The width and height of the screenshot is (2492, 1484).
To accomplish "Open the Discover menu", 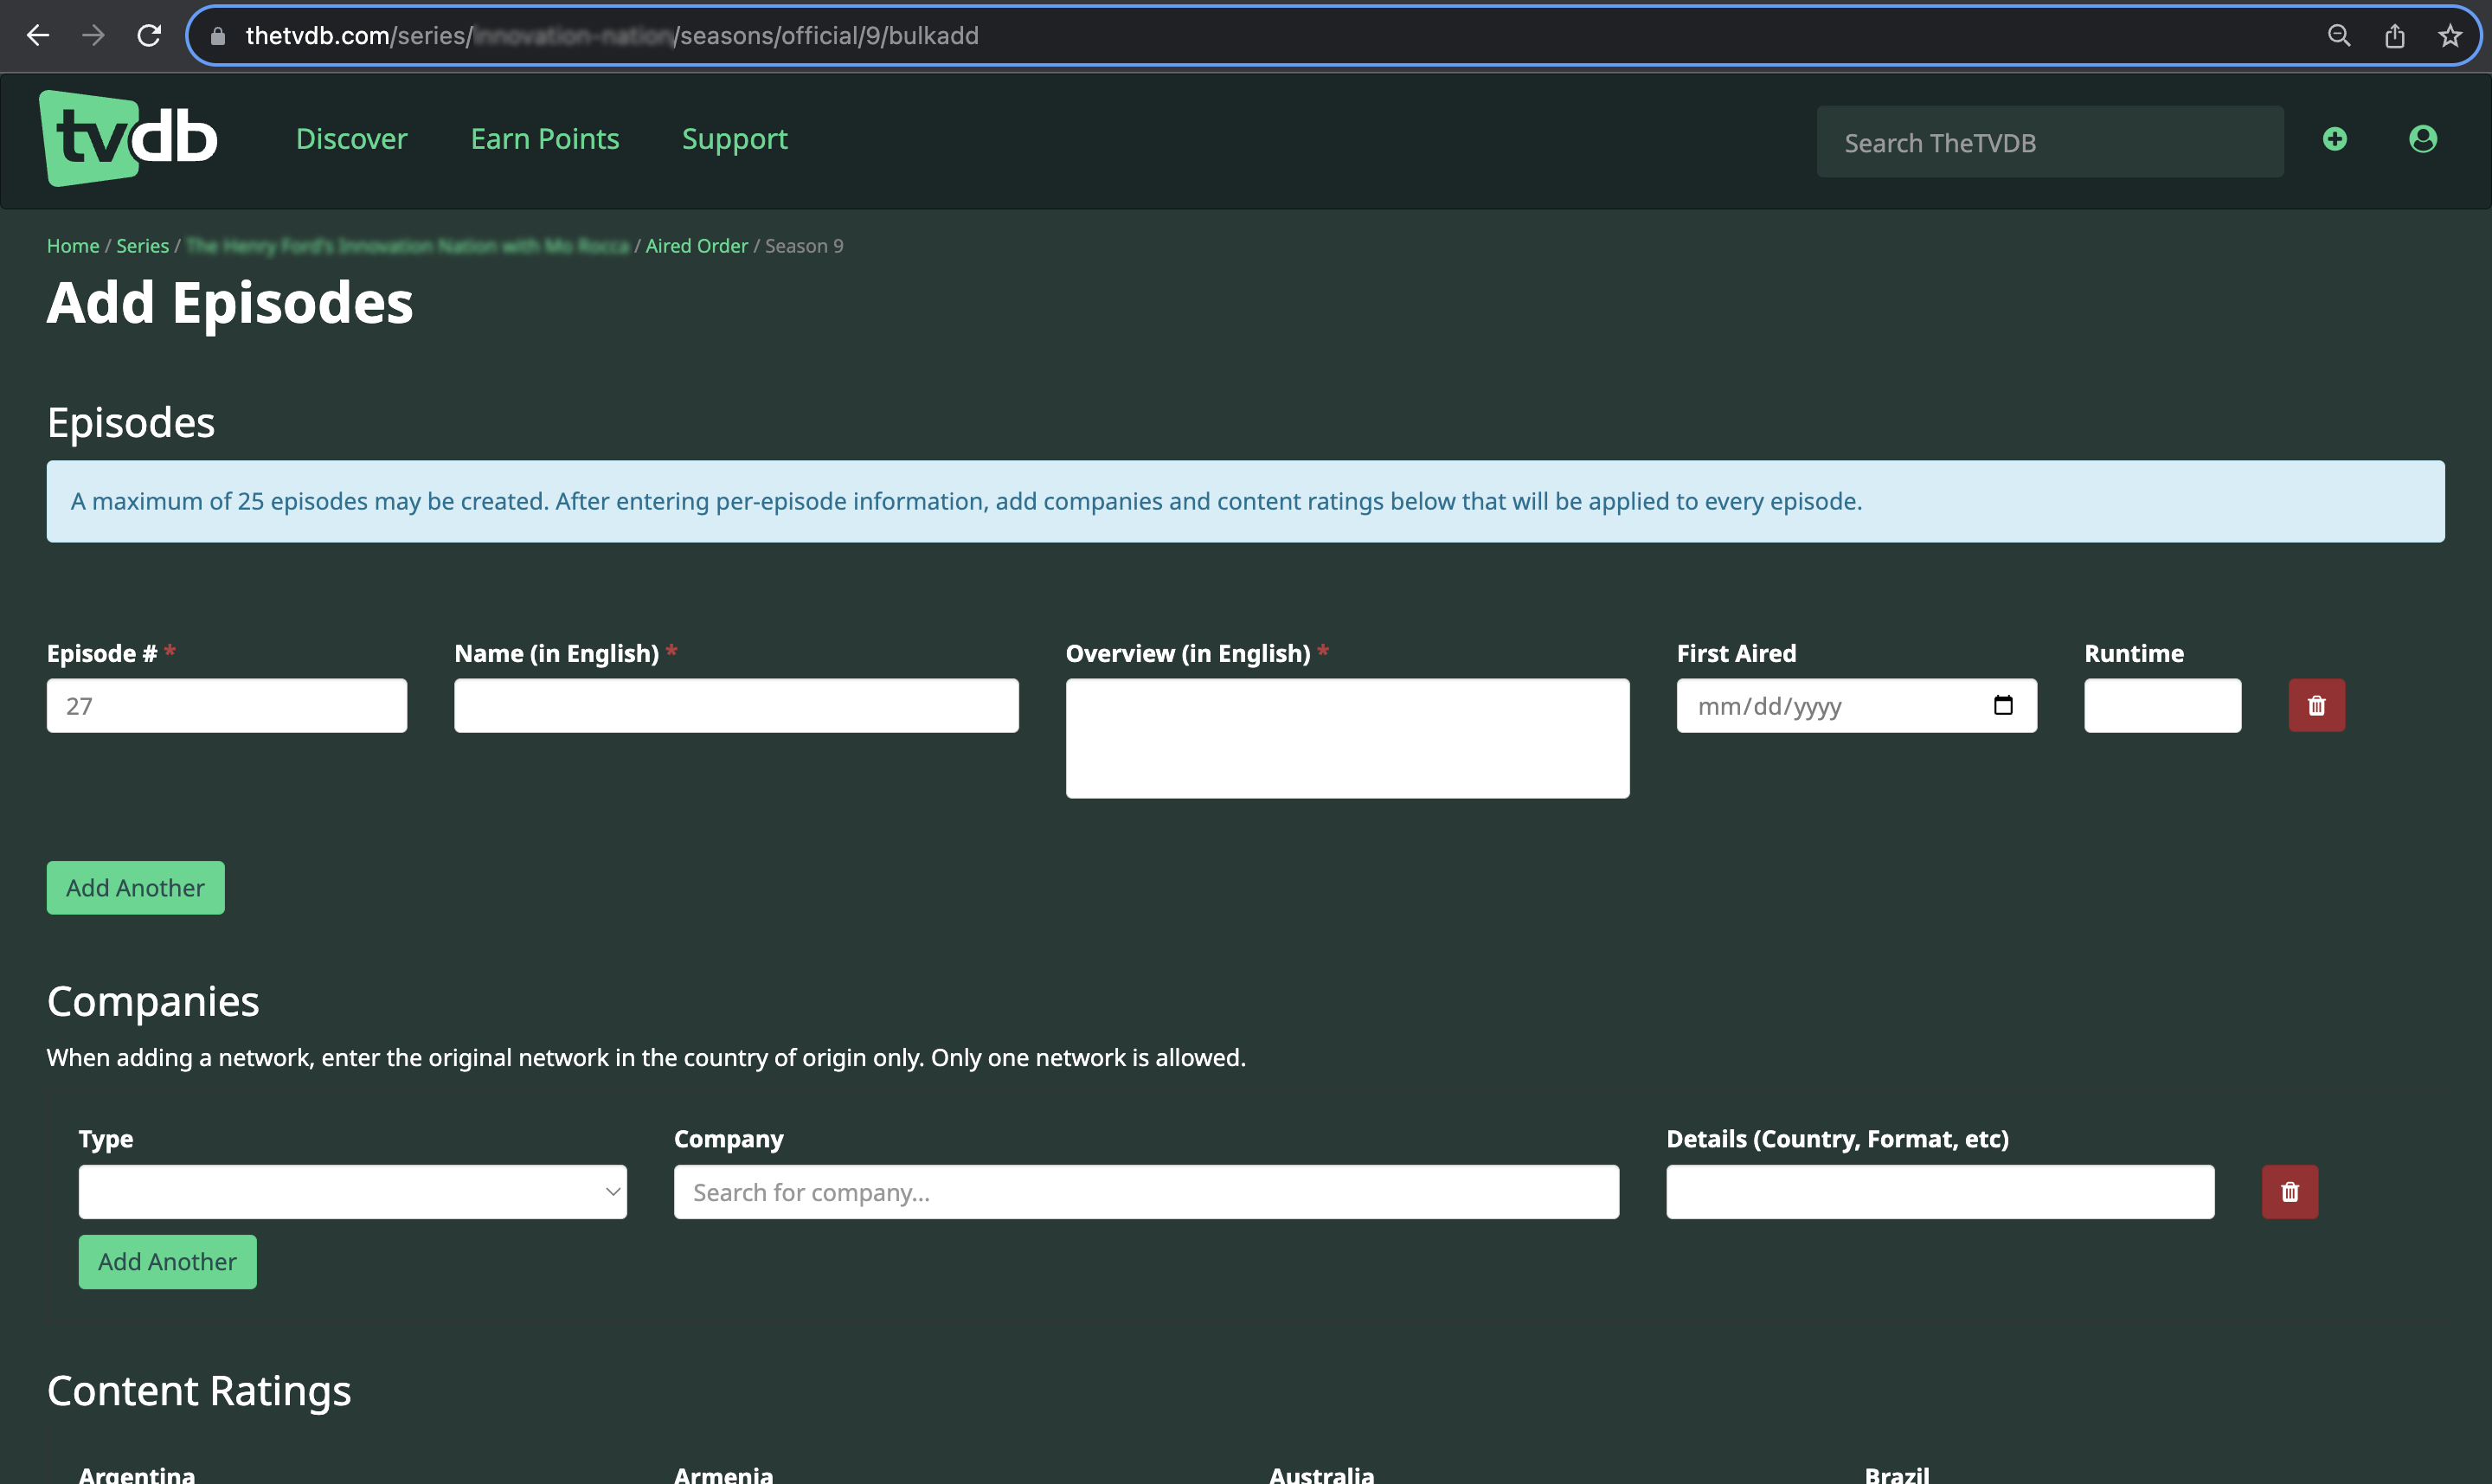I will pyautogui.click(x=351, y=139).
